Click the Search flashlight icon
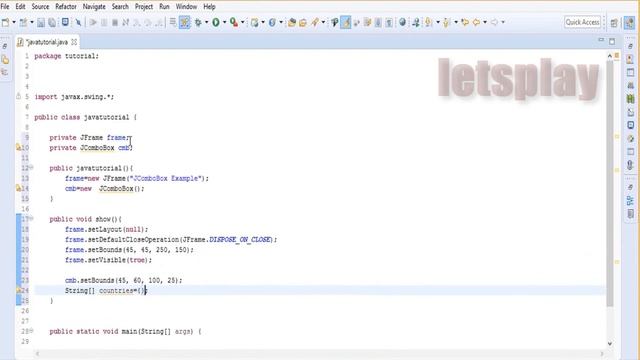 (315, 22)
